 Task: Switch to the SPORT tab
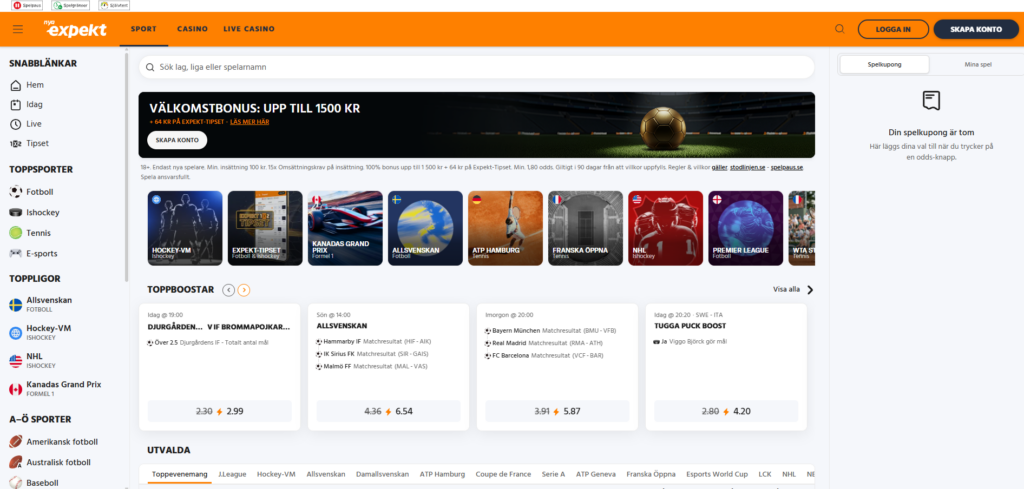pyautogui.click(x=144, y=29)
